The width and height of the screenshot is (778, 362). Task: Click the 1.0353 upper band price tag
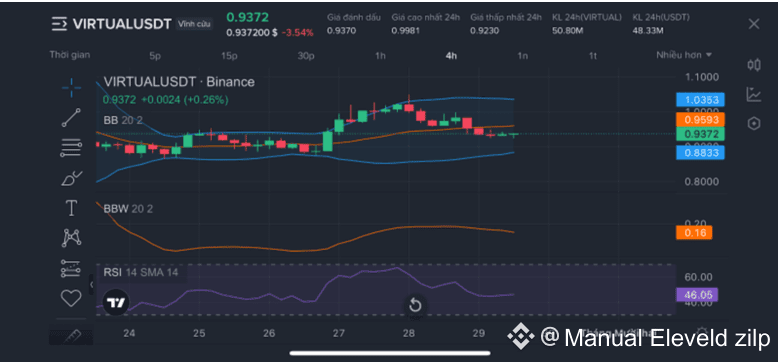[700, 100]
